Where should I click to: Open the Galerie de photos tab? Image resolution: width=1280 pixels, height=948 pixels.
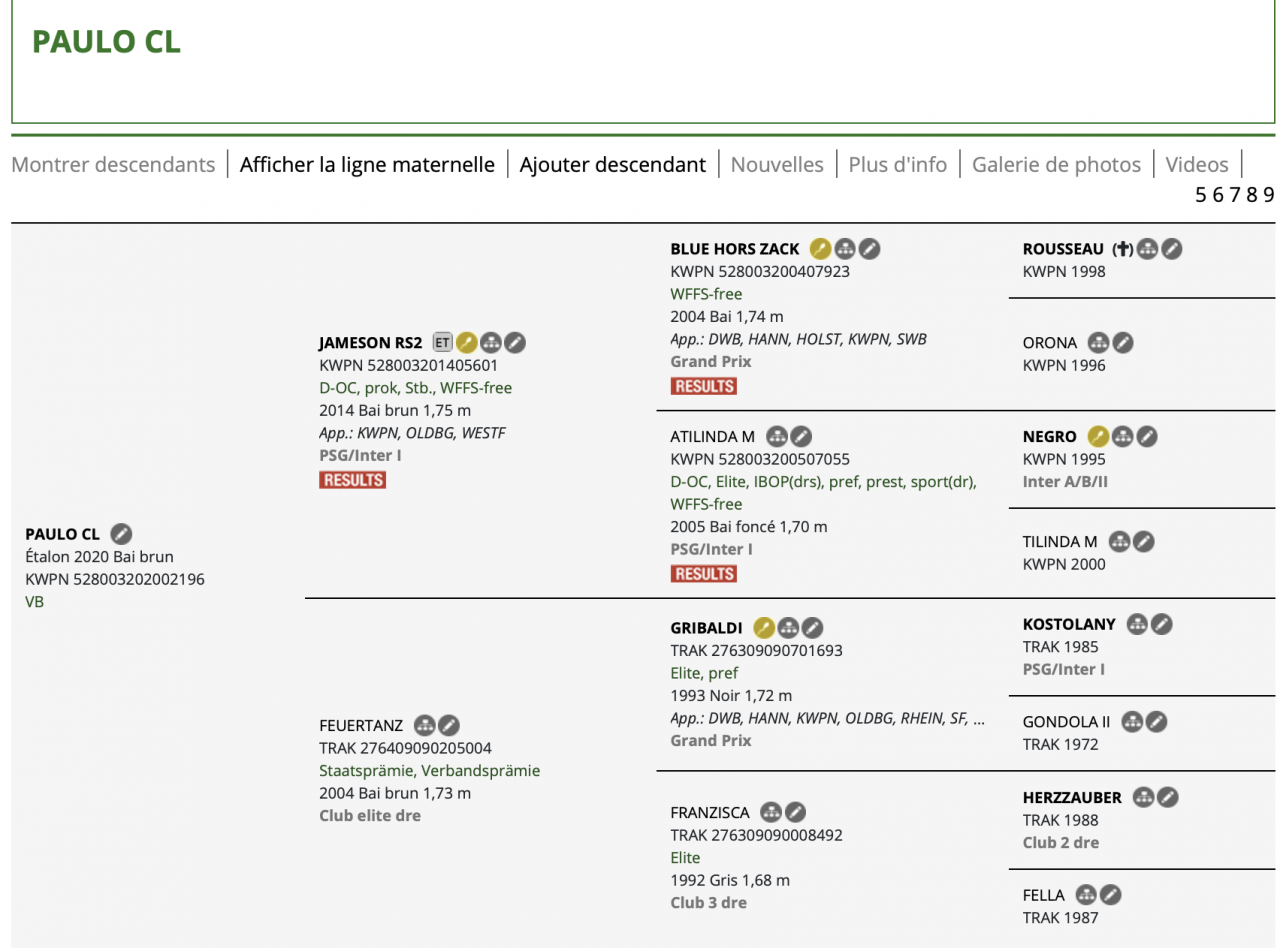click(x=1056, y=165)
